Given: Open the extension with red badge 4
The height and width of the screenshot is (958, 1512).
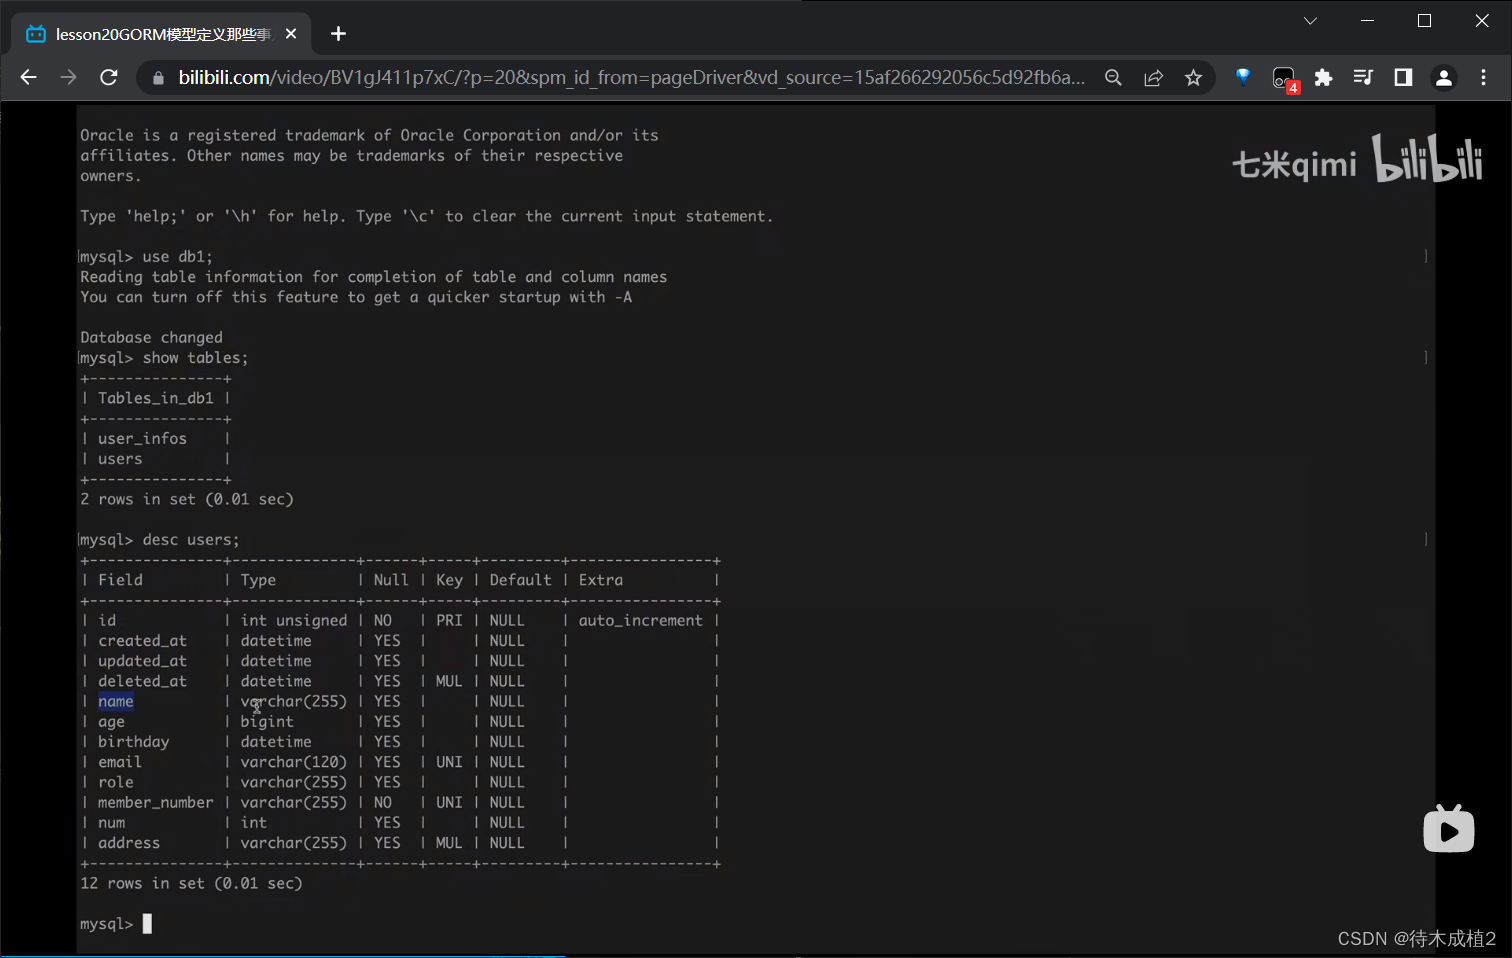Looking at the screenshot, I should click(1284, 78).
